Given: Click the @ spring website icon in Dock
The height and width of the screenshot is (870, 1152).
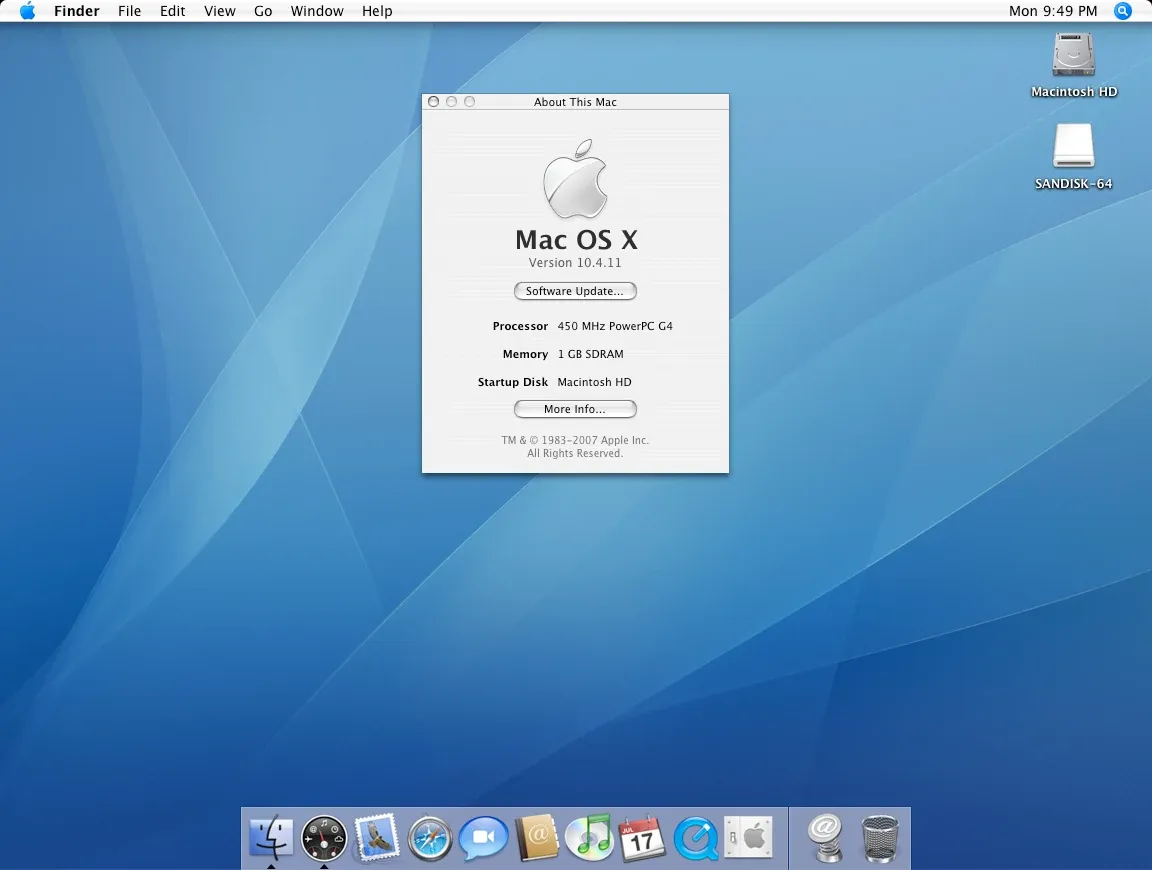Looking at the screenshot, I should pyautogui.click(x=825, y=838).
